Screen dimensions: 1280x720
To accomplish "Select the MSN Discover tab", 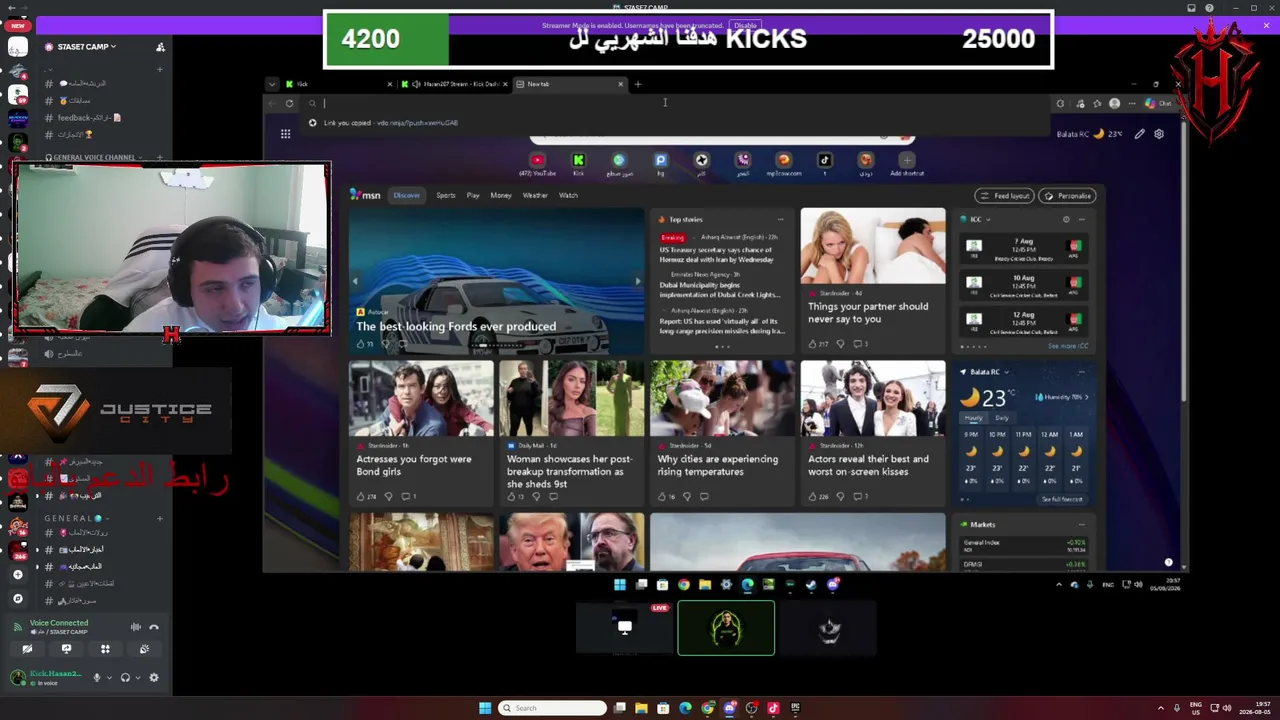I will tap(407, 196).
